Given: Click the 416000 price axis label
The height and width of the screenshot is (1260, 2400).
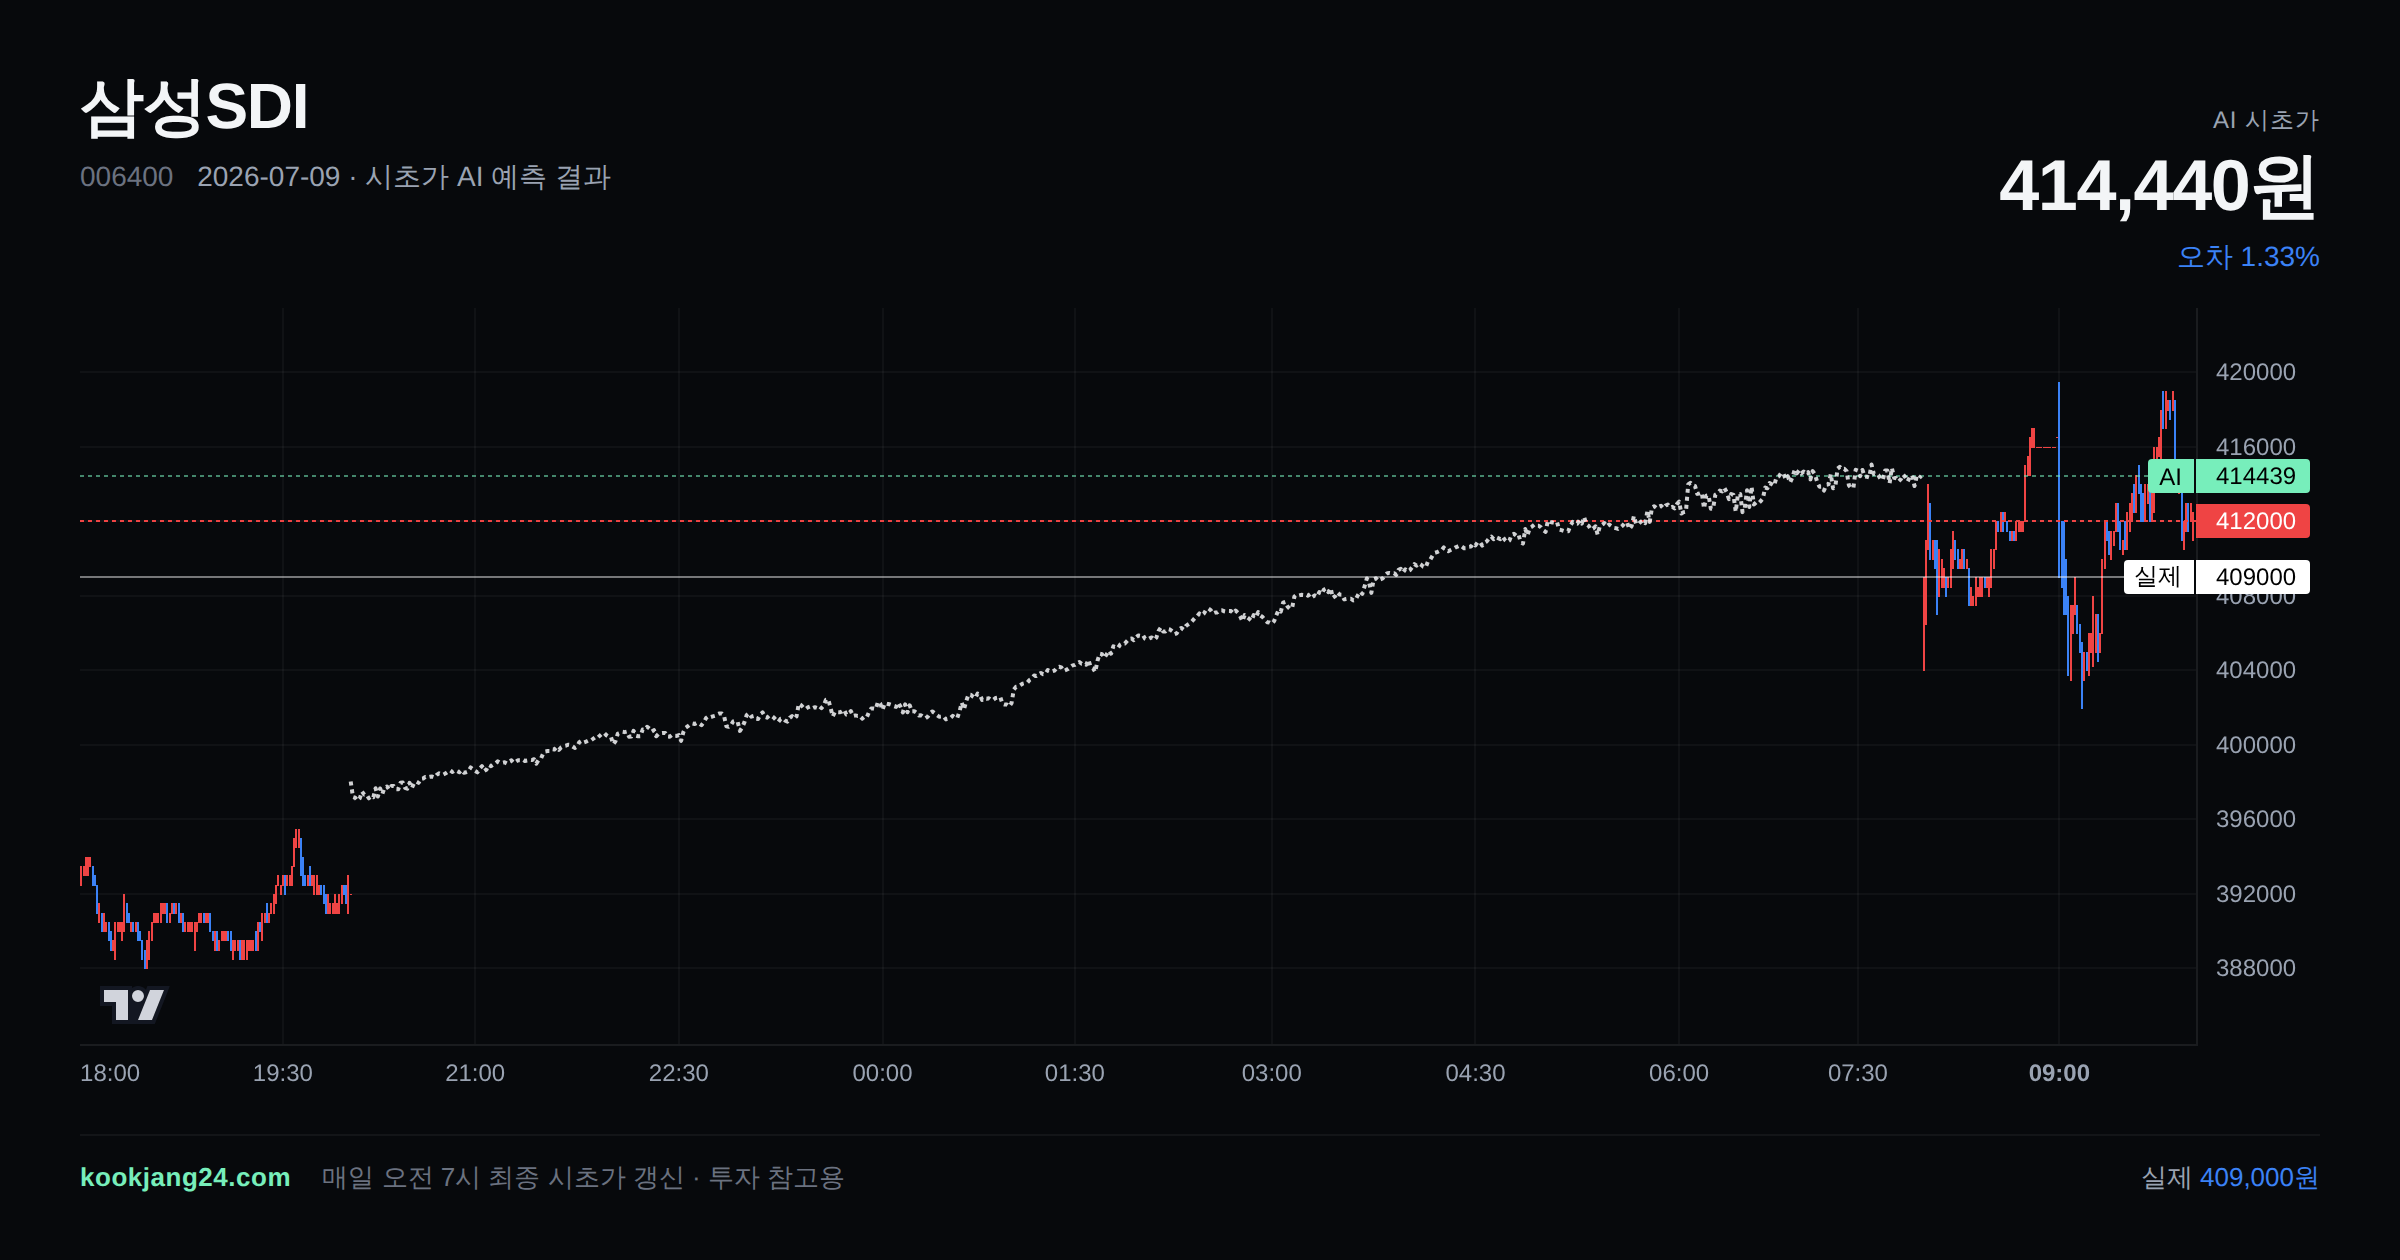Looking at the screenshot, I should tap(2256, 447).
